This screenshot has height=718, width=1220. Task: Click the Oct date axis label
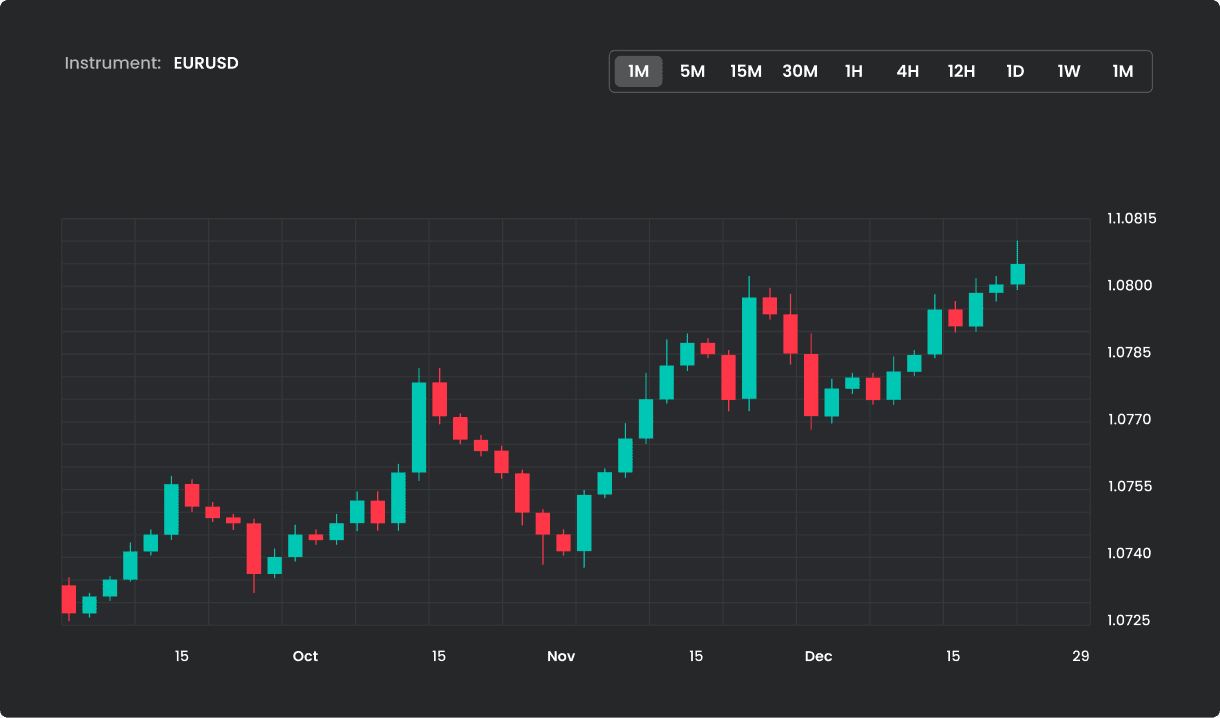coord(305,656)
